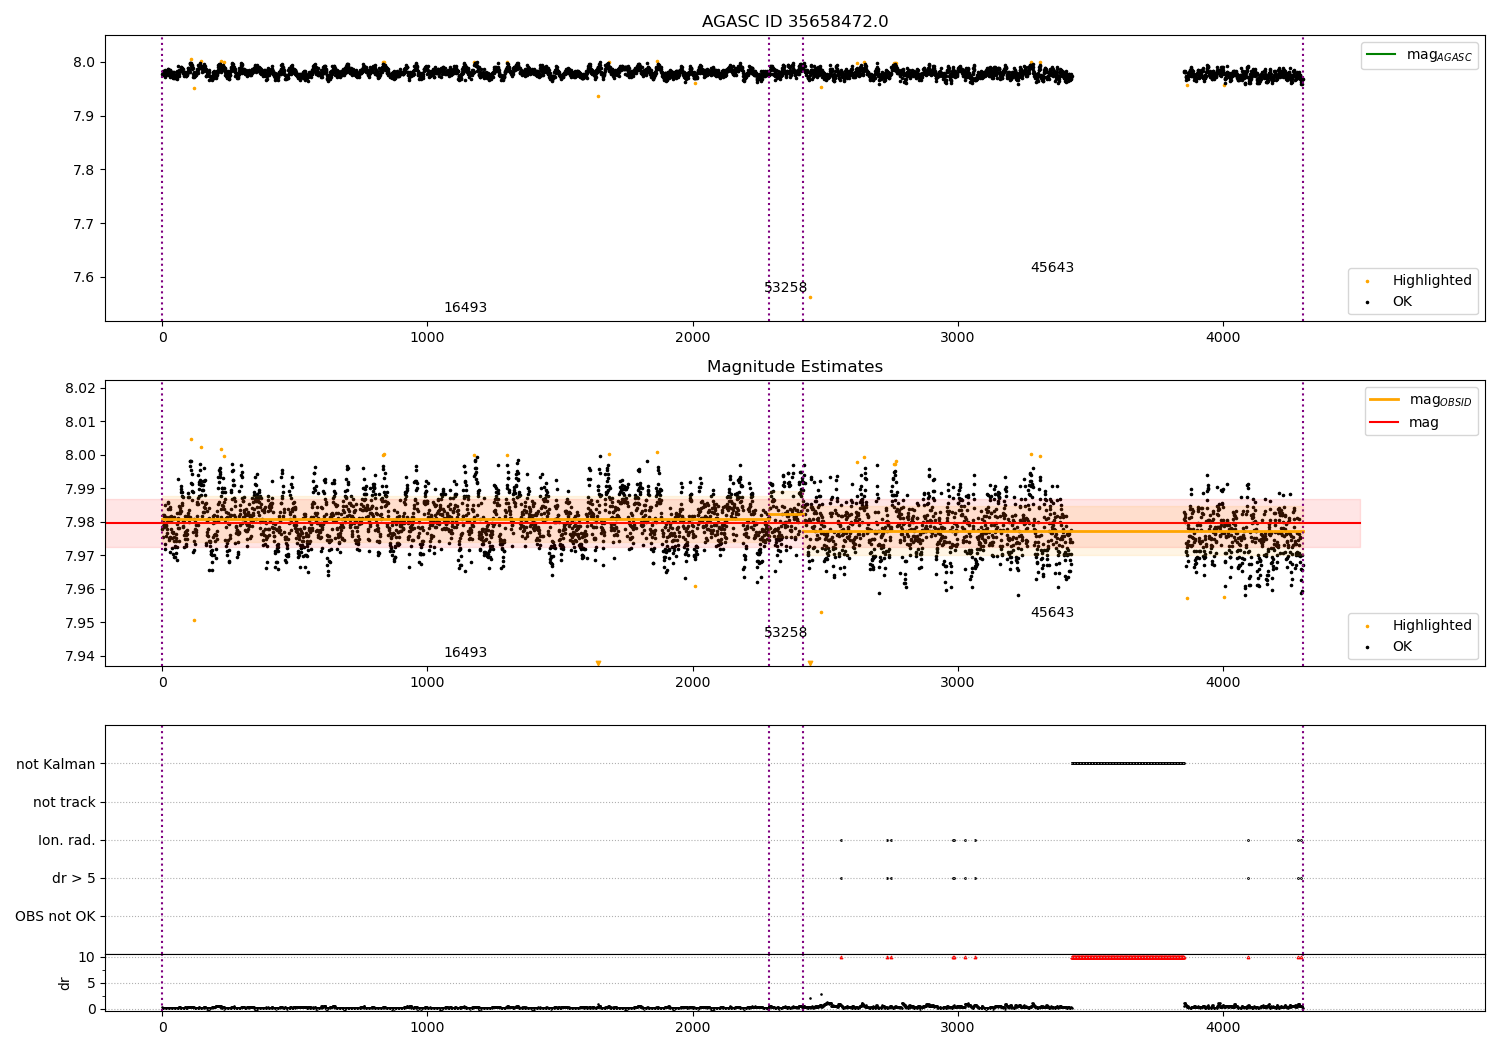Click the 16493 annotation in the top panel

coord(465,308)
